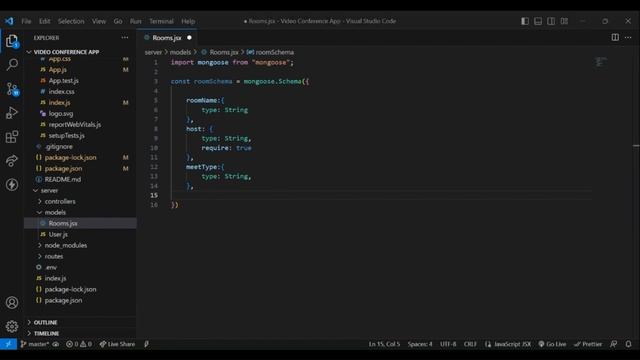Click the feedback icon beside the bell
Viewport: 640px width, 360px height.
(613, 344)
